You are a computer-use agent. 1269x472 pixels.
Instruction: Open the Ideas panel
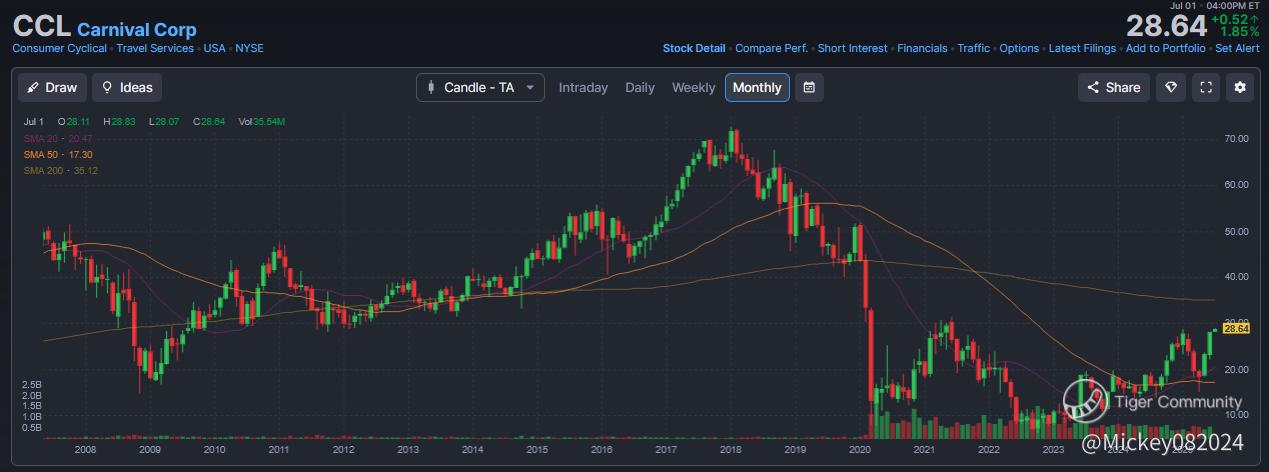127,87
